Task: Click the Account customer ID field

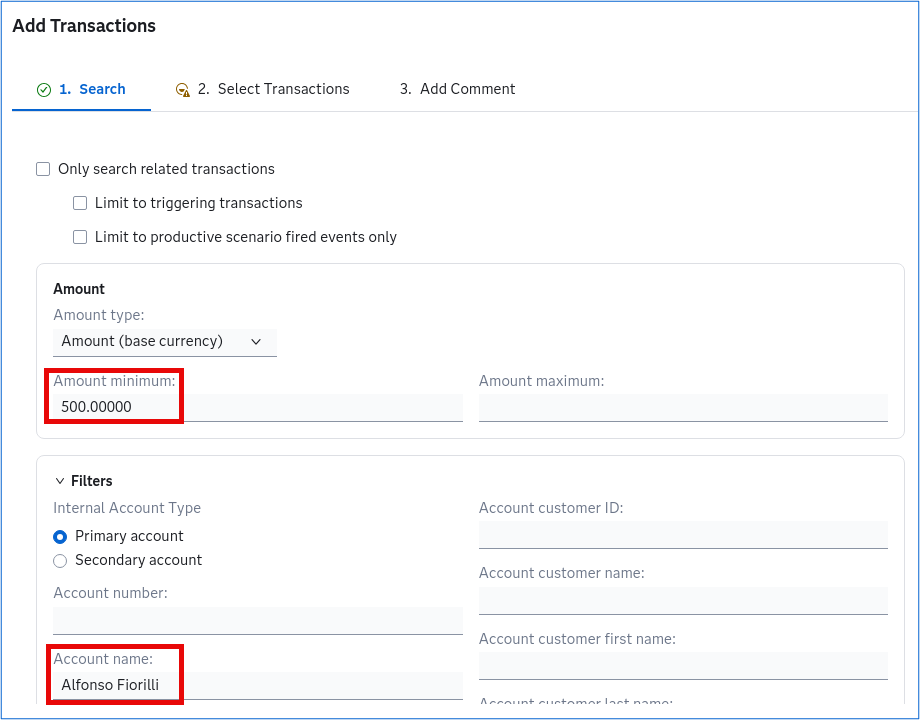Action: 683,535
